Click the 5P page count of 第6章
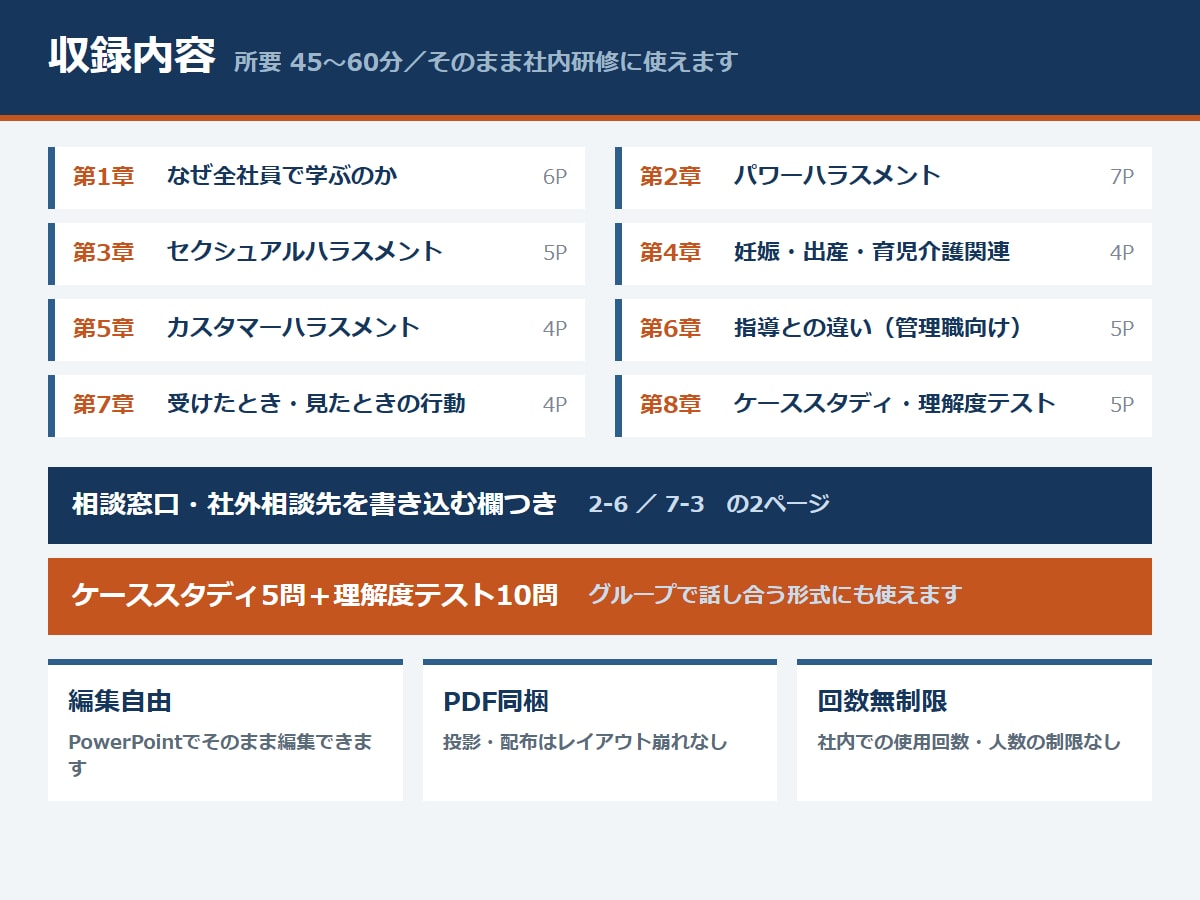 click(1122, 329)
